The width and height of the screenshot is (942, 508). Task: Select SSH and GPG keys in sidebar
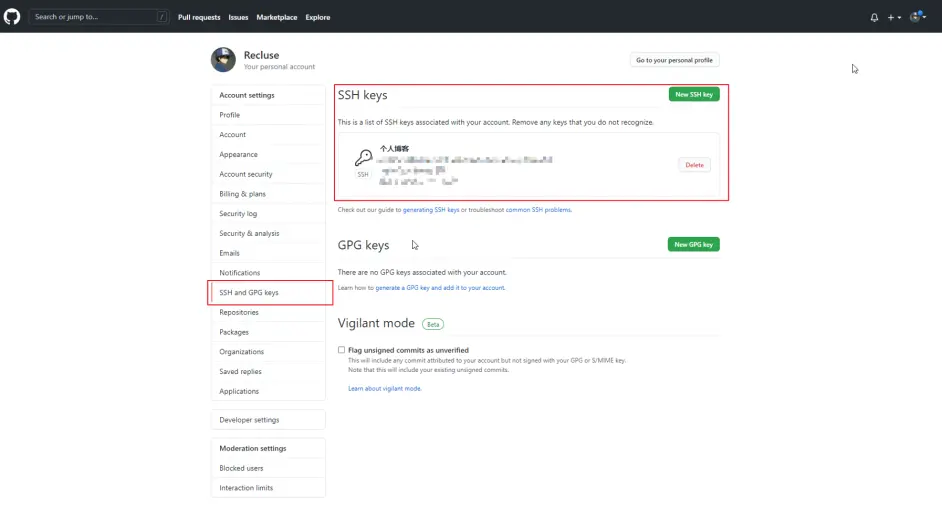[249, 292]
